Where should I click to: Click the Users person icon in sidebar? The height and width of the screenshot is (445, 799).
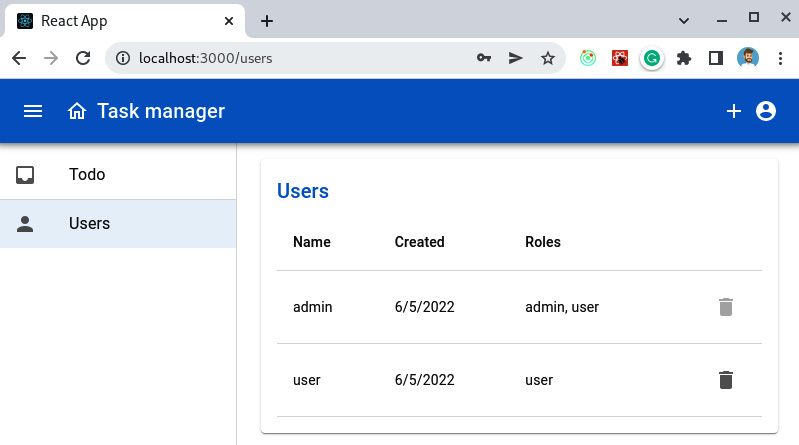coord(26,224)
